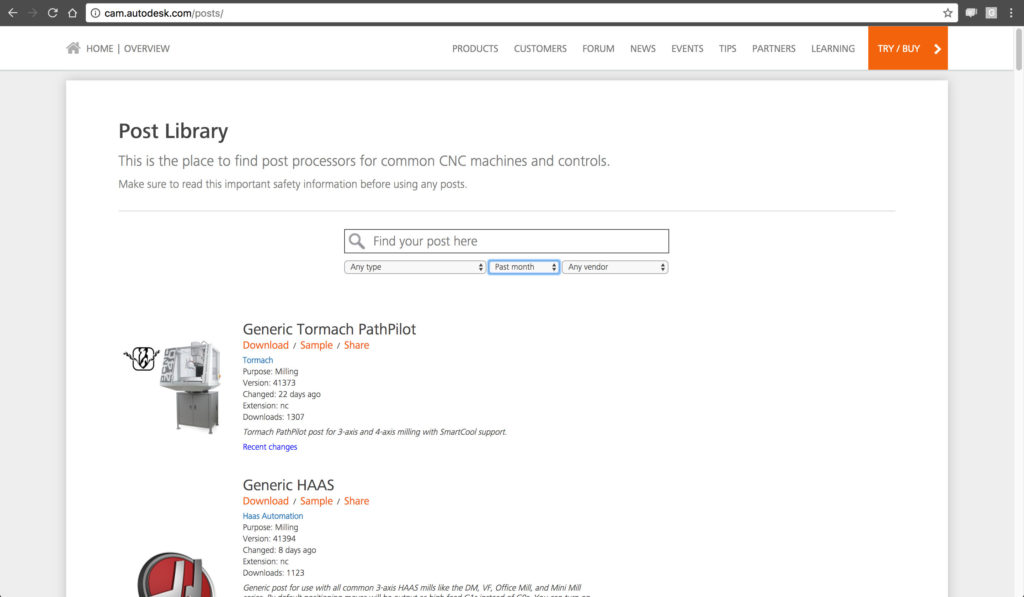Click the magnifier icon in search box
1024x597 pixels.
tap(357, 241)
